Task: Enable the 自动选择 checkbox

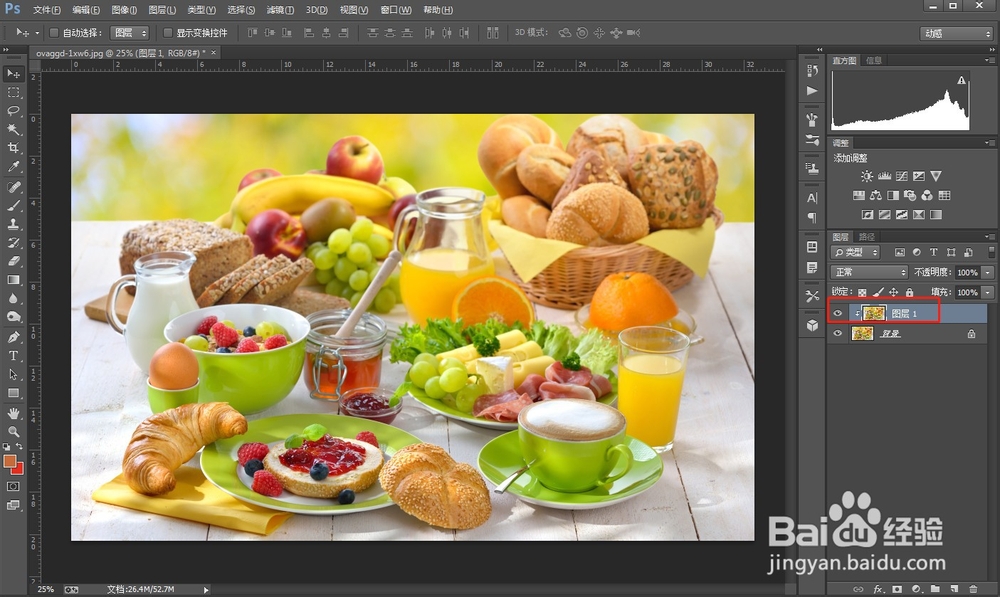Action: coord(54,33)
